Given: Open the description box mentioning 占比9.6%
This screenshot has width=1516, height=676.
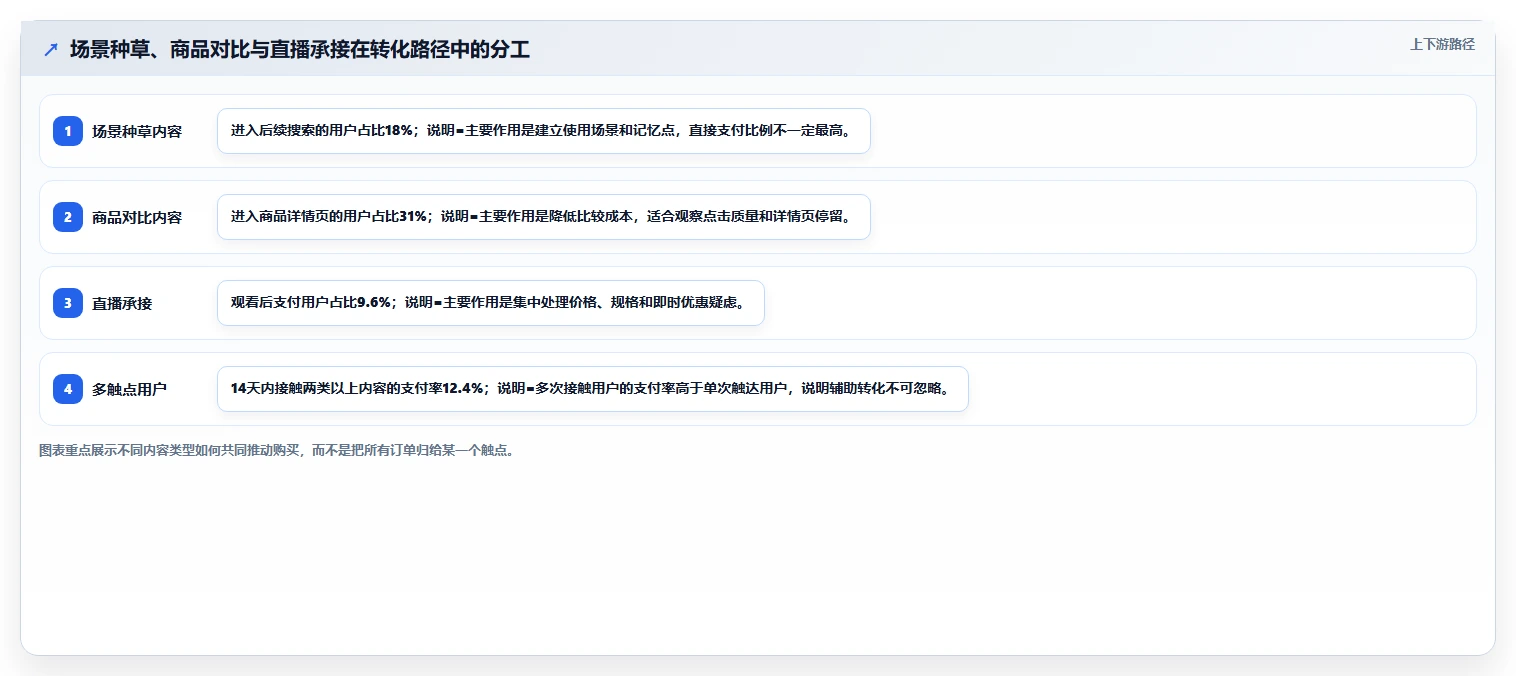Looking at the screenshot, I should tap(491, 303).
